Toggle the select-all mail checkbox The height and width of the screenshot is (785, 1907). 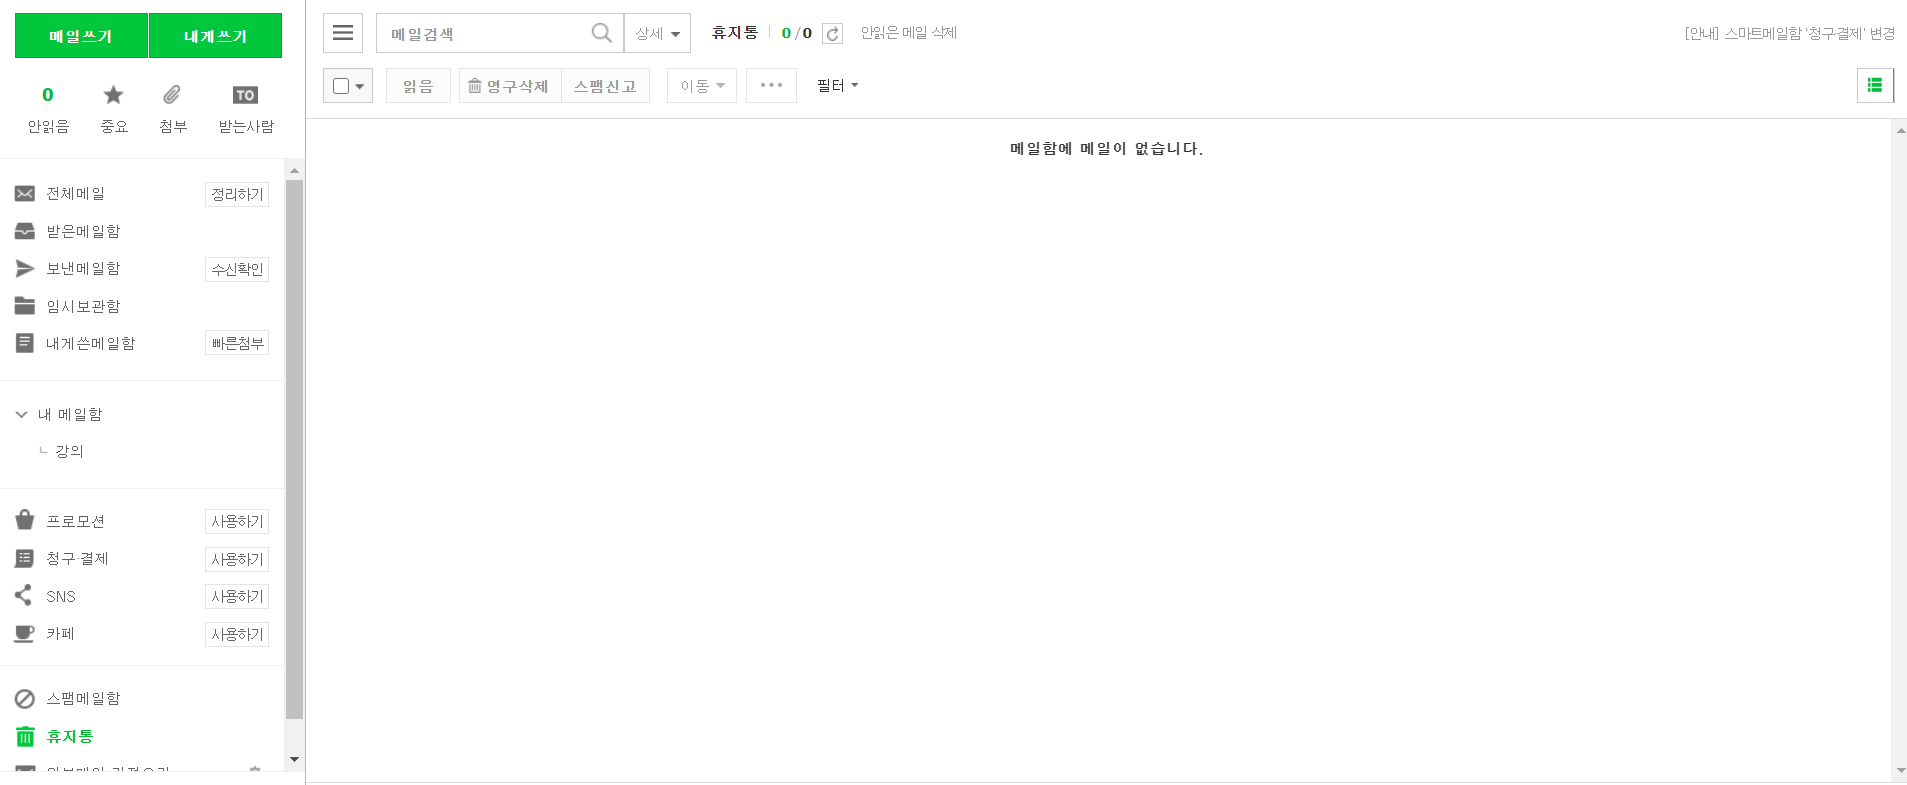[341, 86]
